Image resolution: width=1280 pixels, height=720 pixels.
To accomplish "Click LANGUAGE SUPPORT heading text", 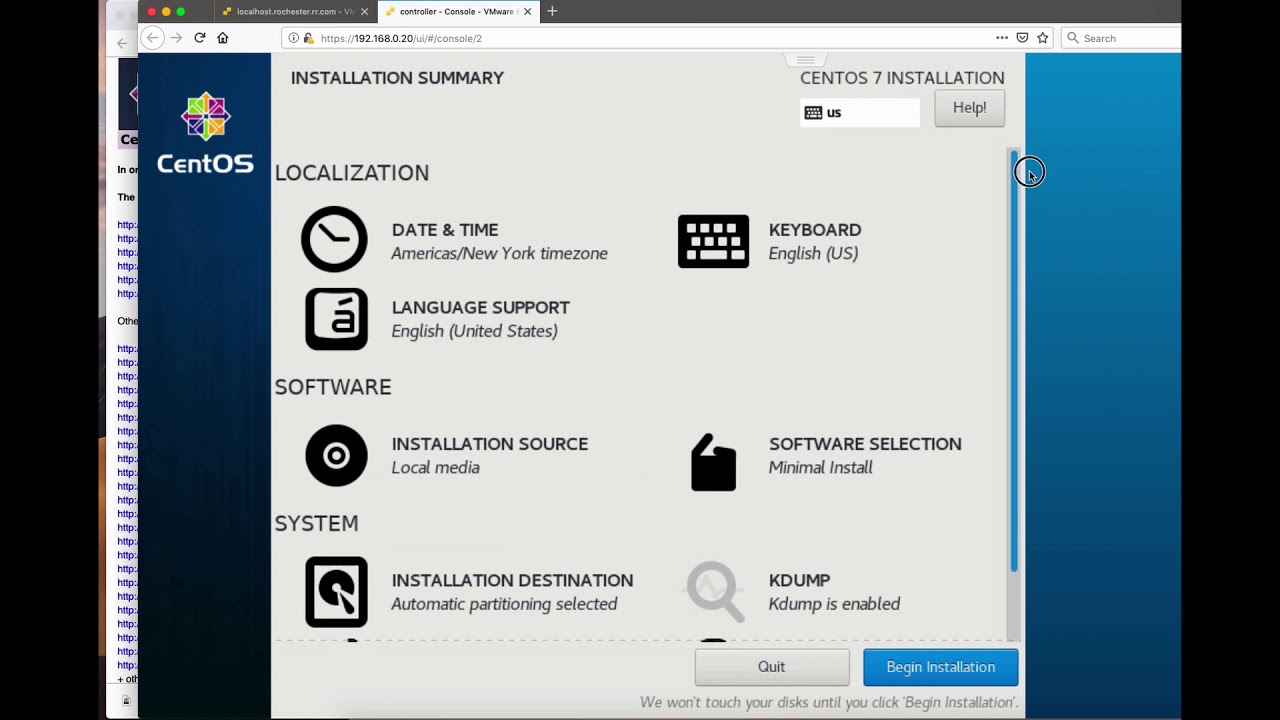I will coord(481,308).
